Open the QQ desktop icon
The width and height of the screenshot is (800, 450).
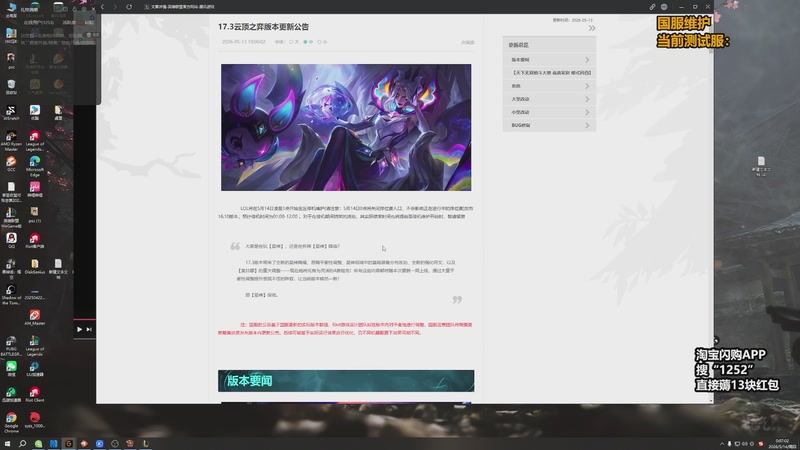coord(11,240)
